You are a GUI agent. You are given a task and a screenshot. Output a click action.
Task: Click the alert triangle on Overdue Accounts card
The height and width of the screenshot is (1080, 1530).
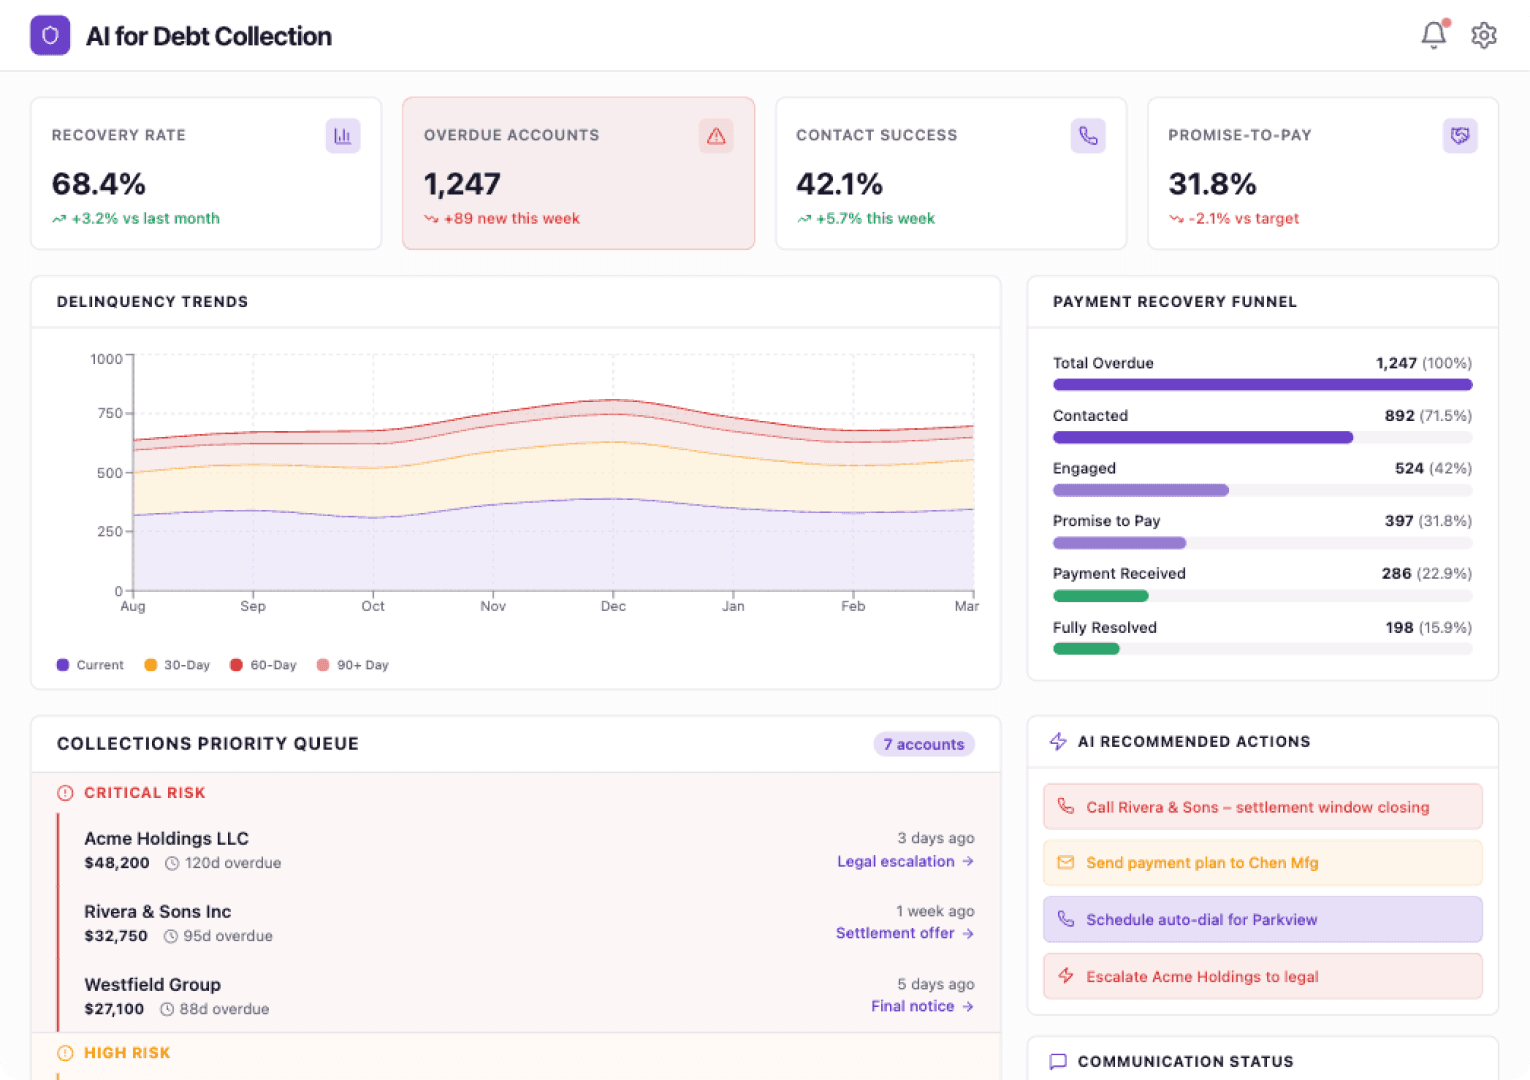[716, 135]
